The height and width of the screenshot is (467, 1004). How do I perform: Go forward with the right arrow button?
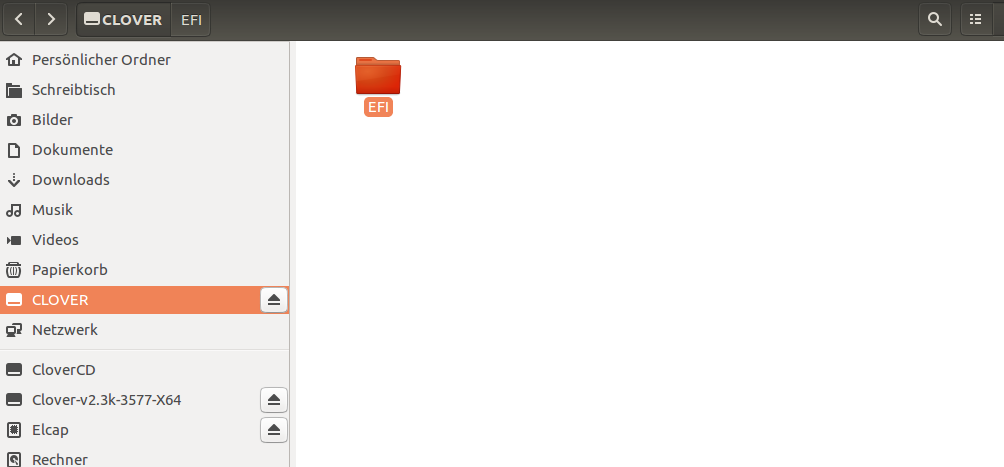(x=51, y=19)
